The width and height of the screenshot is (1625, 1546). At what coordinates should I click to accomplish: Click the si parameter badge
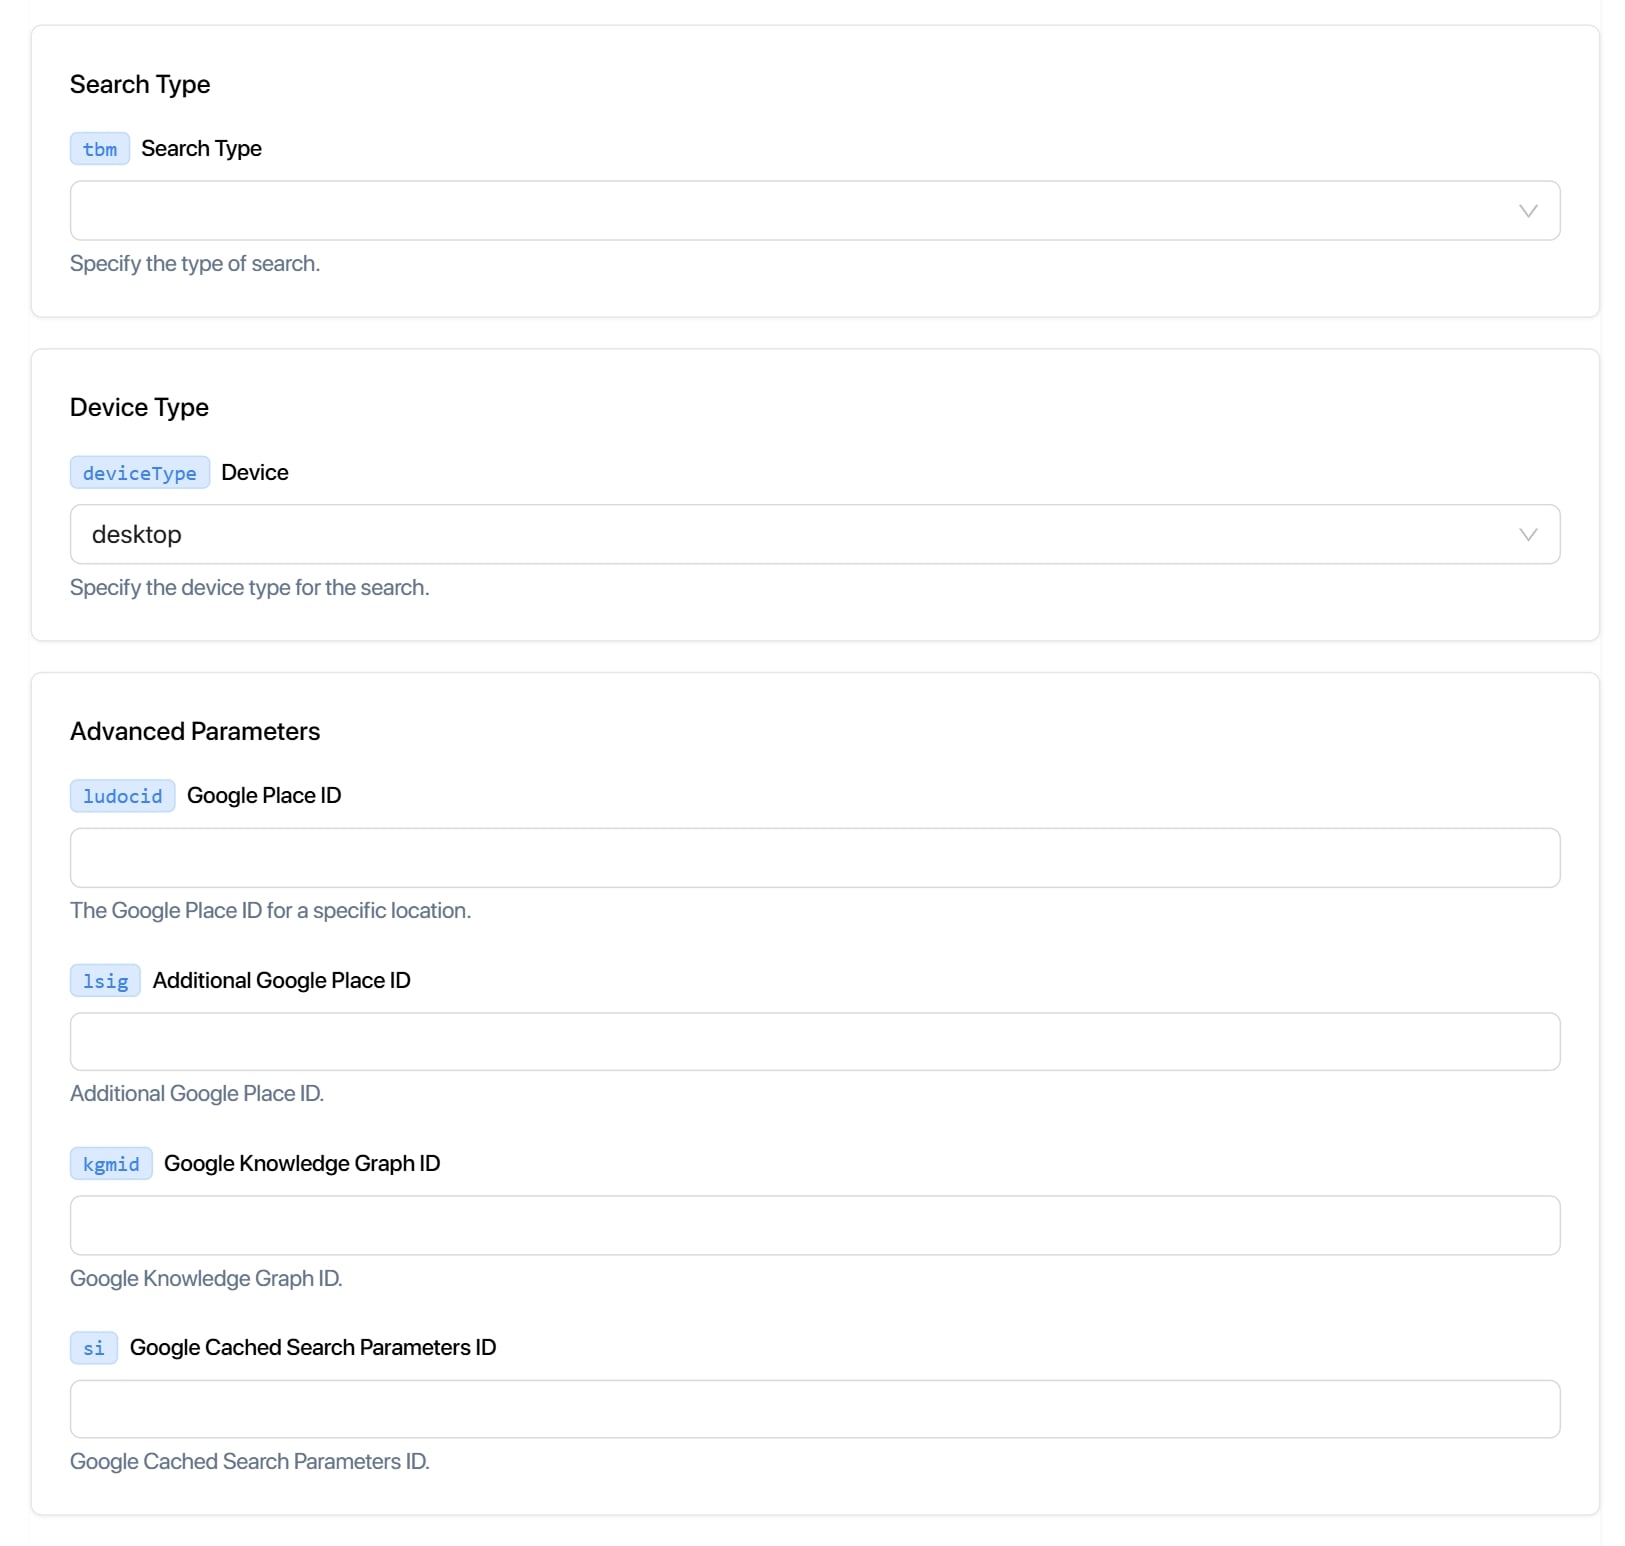coord(94,1348)
